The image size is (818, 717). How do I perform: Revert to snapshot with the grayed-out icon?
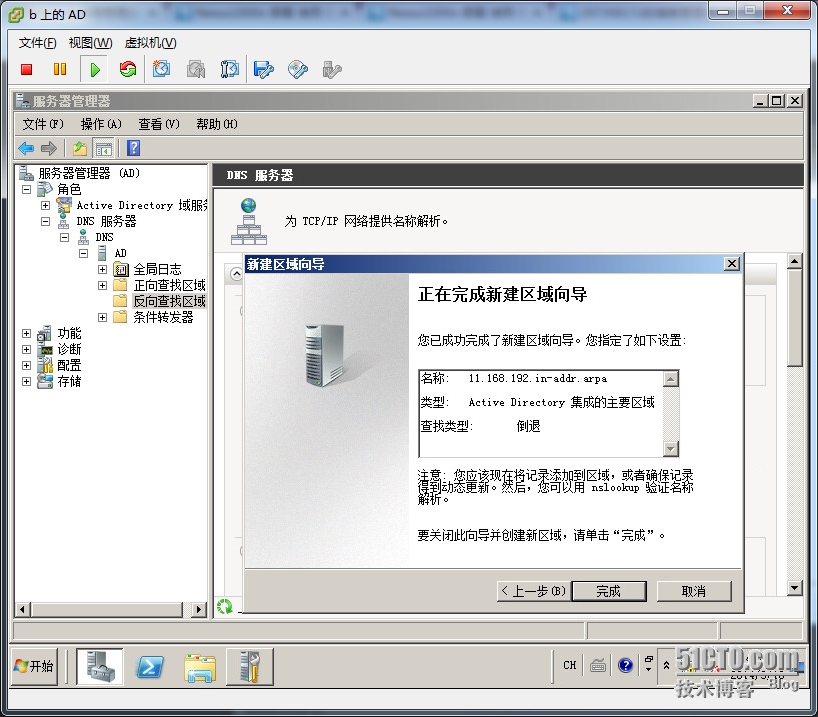(x=196, y=69)
